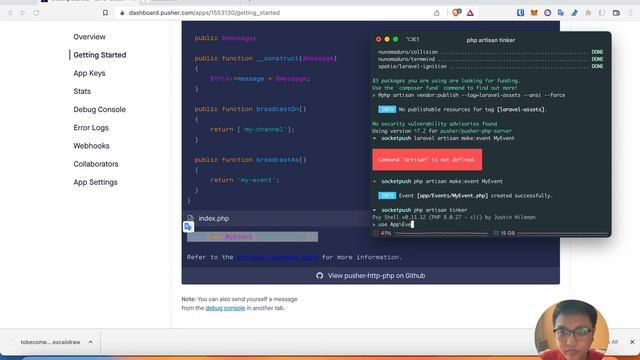Click the floating translate icon over the code
The width and height of the screenshot is (640, 360).
pos(188,226)
